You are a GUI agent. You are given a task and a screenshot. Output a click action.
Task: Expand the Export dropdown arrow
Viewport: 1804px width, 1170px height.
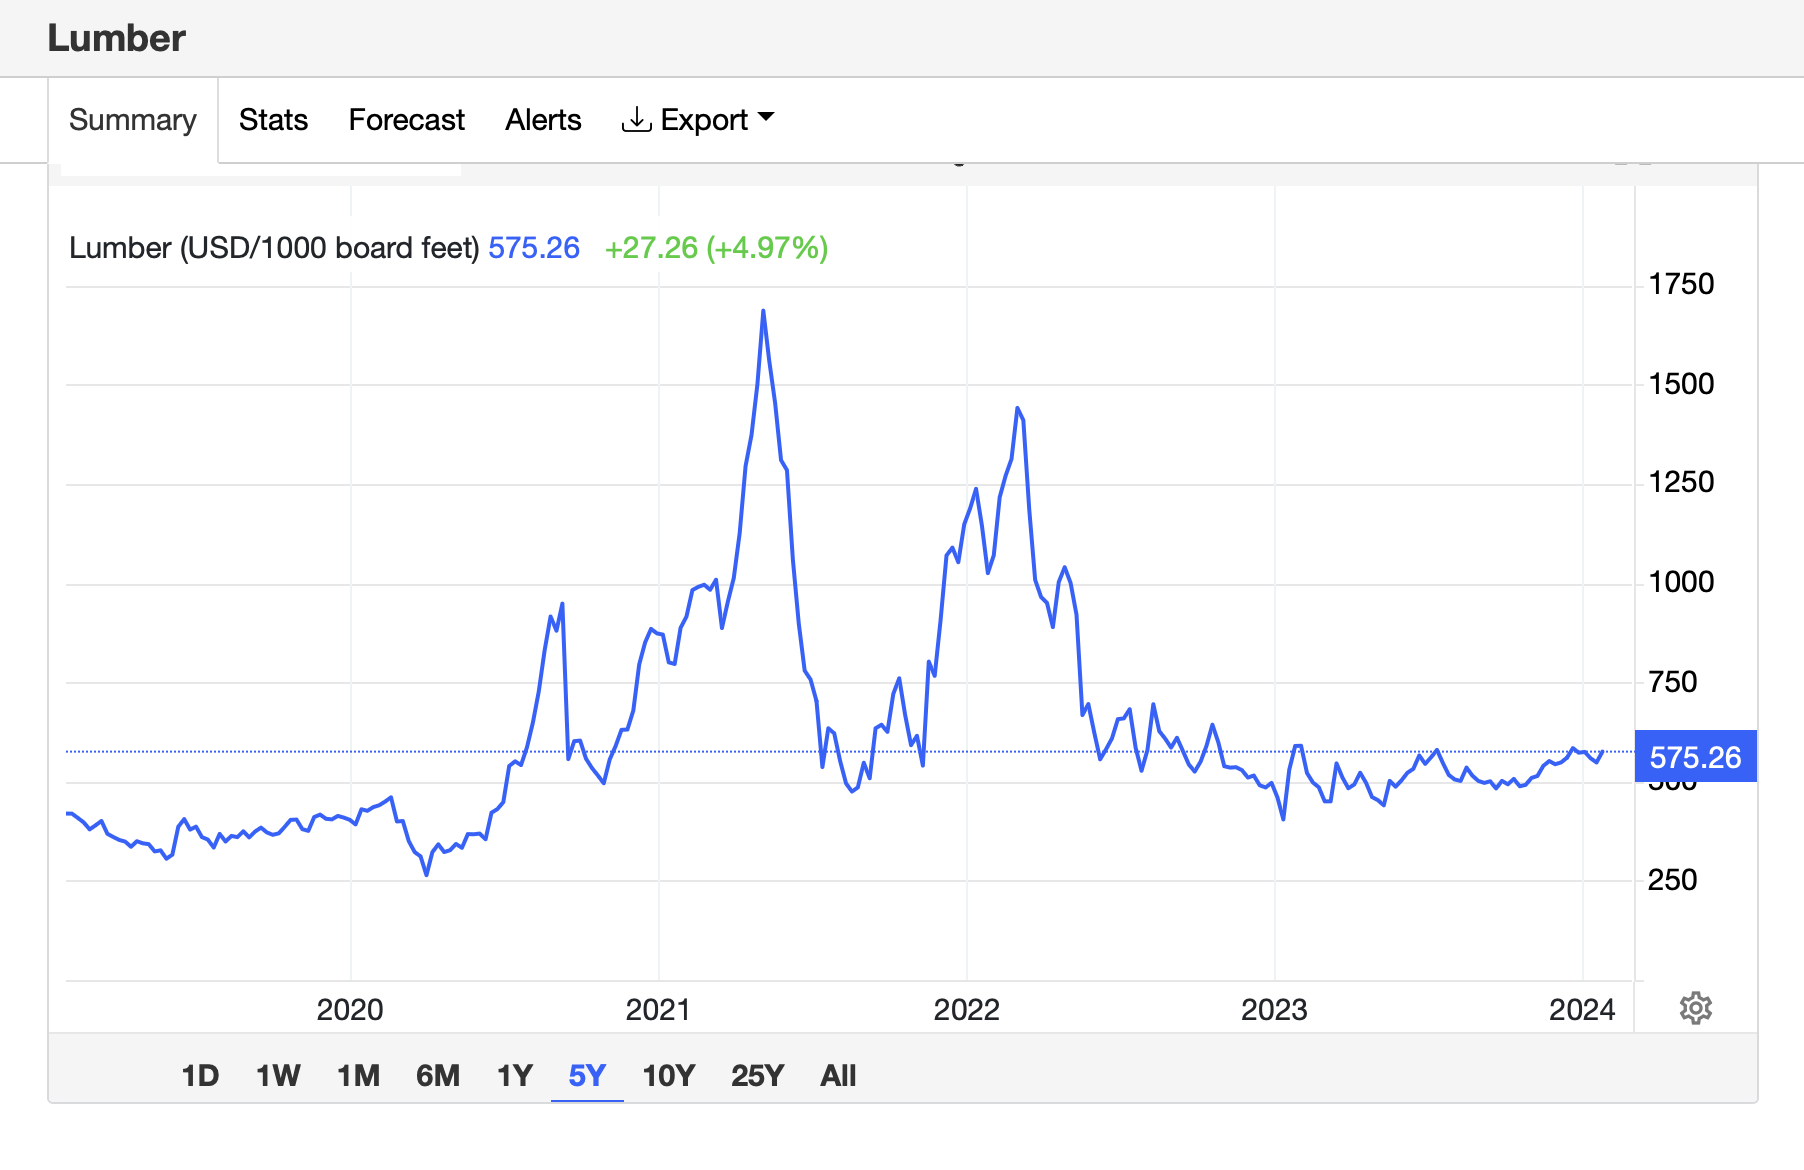pyautogui.click(x=767, y=118)
